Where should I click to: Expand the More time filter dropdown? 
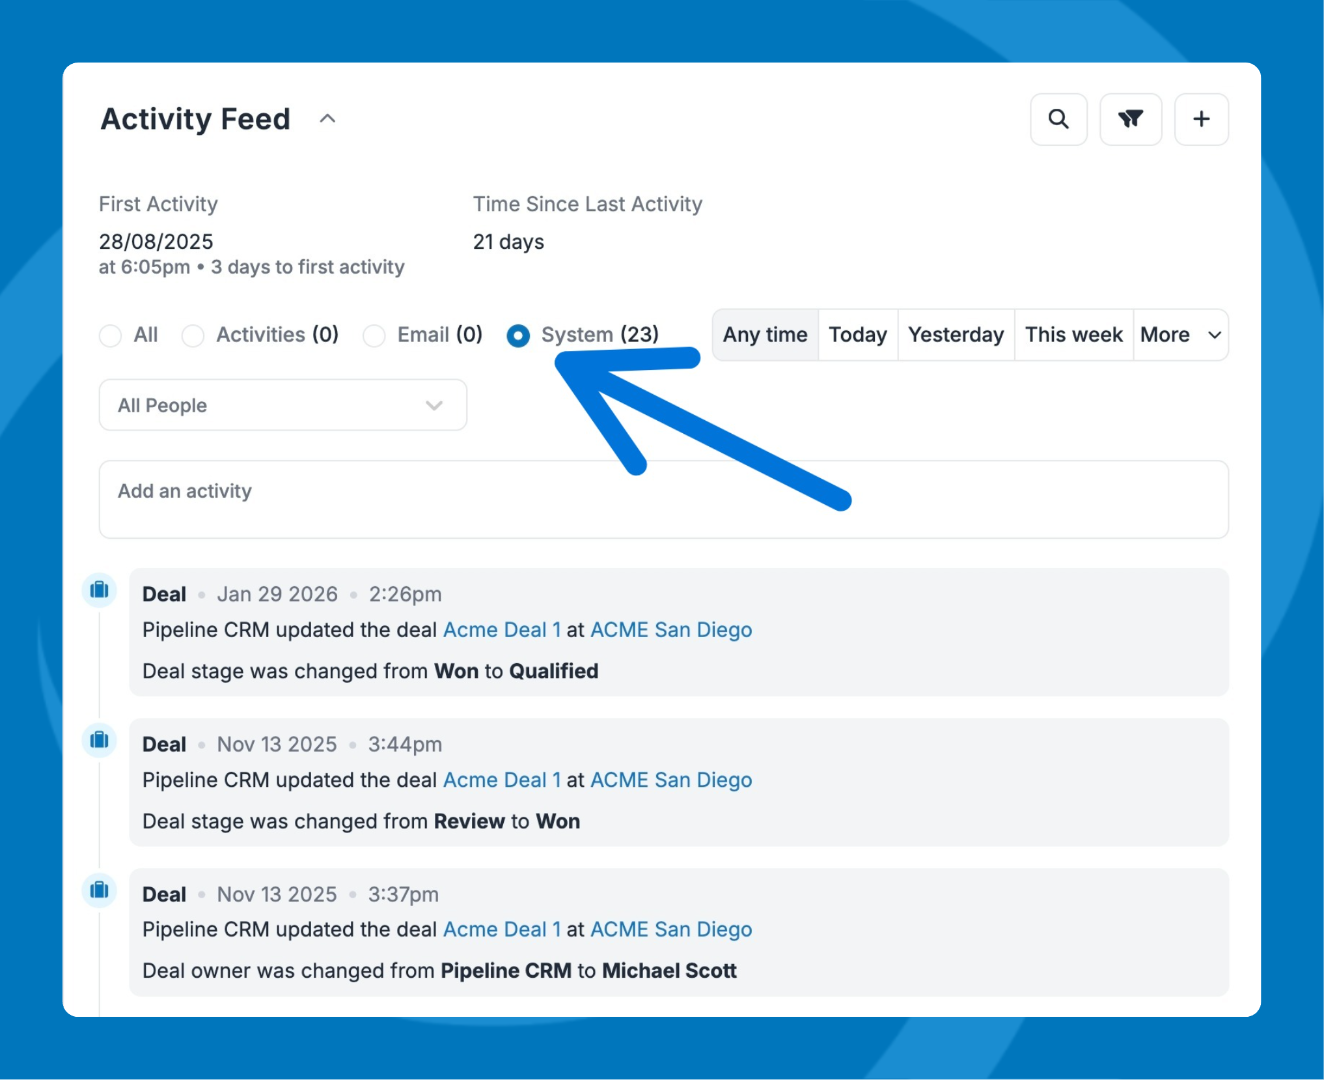pyautogui.click(x=1180, y=335)
